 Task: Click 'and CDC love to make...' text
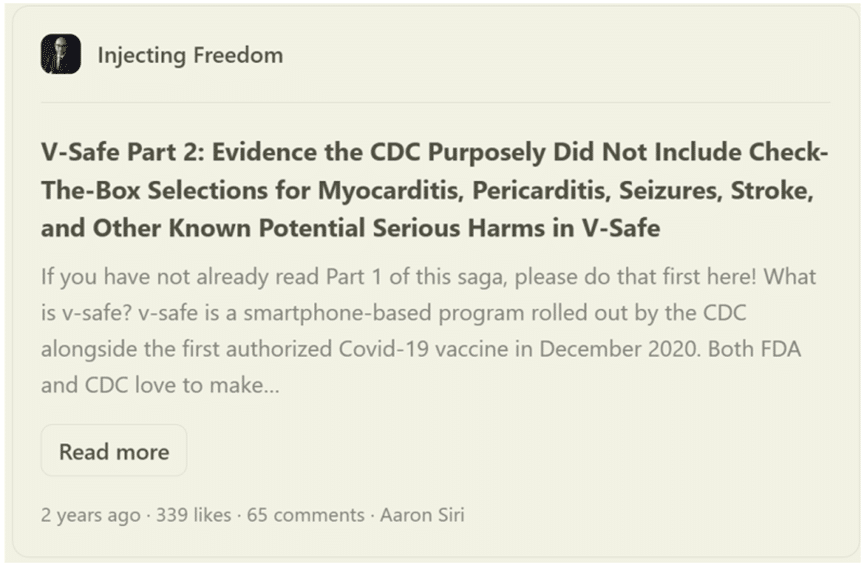(x=160, y=385)
